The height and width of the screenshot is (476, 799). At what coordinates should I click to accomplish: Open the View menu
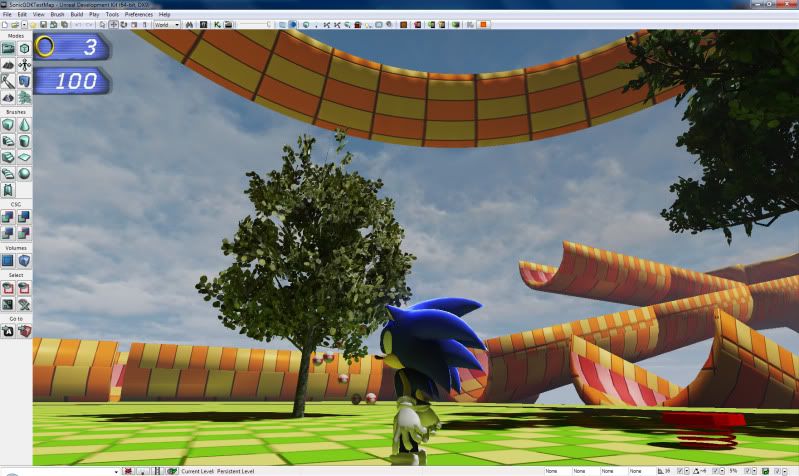click(x=38, y=14)
